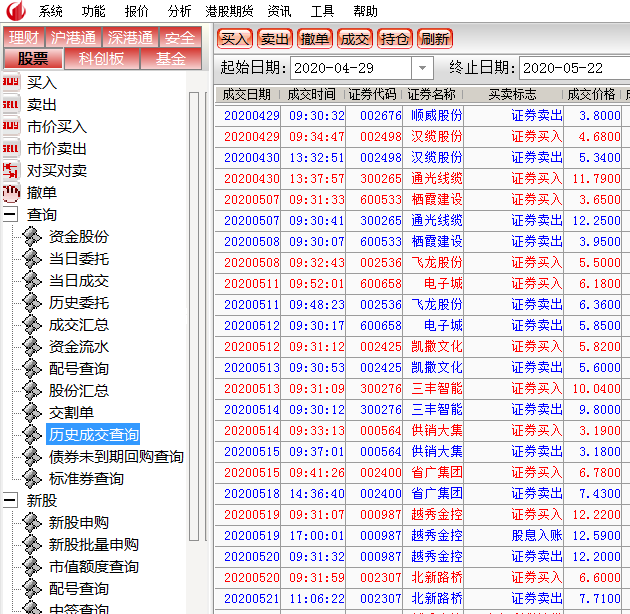Click the 撤单 toolbar button
Screen dimensions: 630x614
[315, 39]
